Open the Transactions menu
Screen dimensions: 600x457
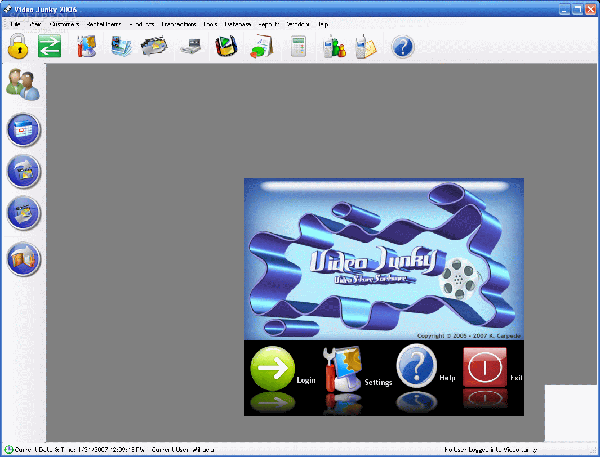[x=179, y=24]
